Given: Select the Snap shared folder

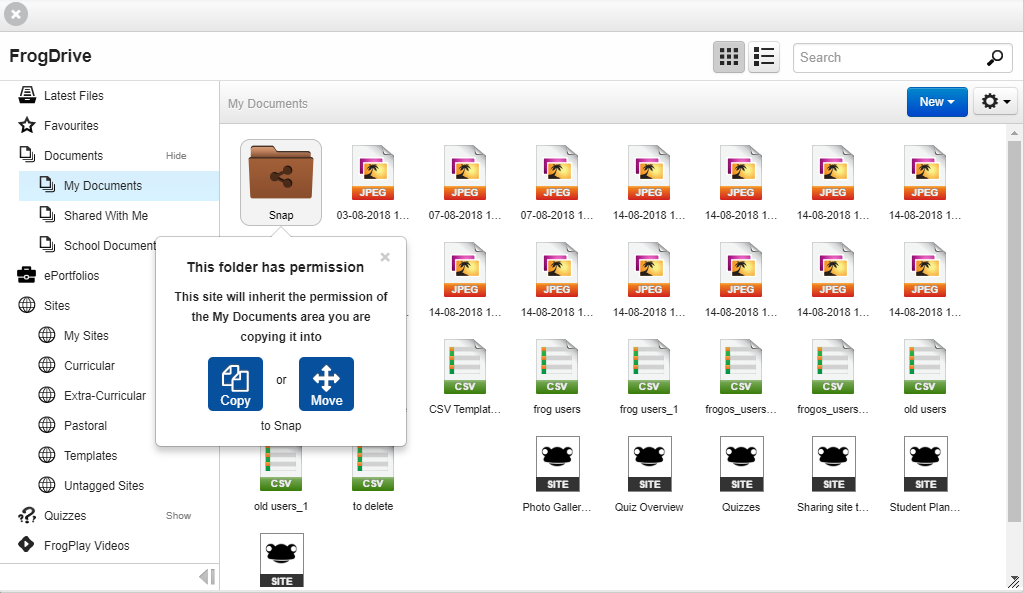Looking at the screenshot, I should click(281, 182).
